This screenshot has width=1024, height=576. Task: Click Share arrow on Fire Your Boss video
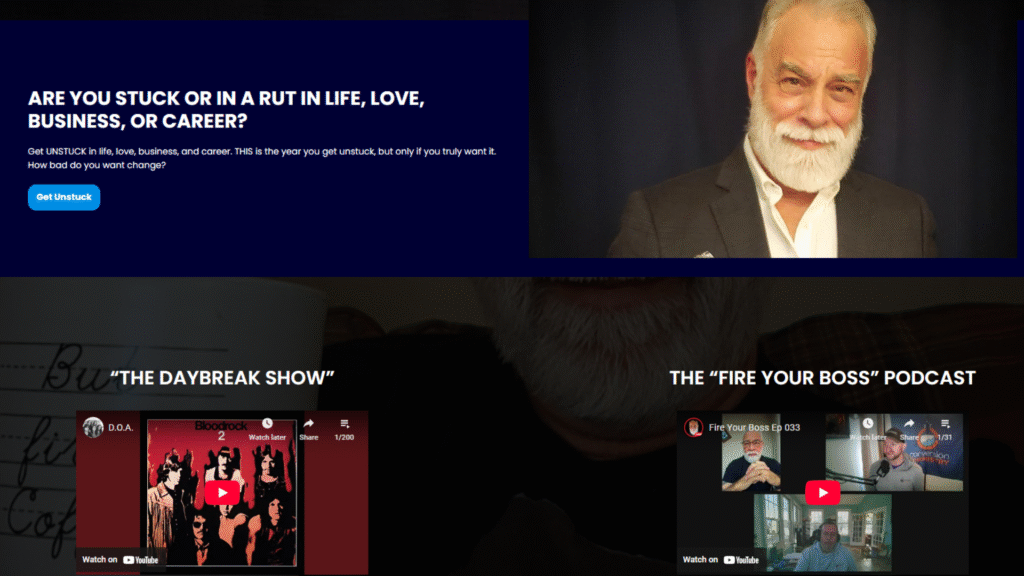tap(909, 429)
